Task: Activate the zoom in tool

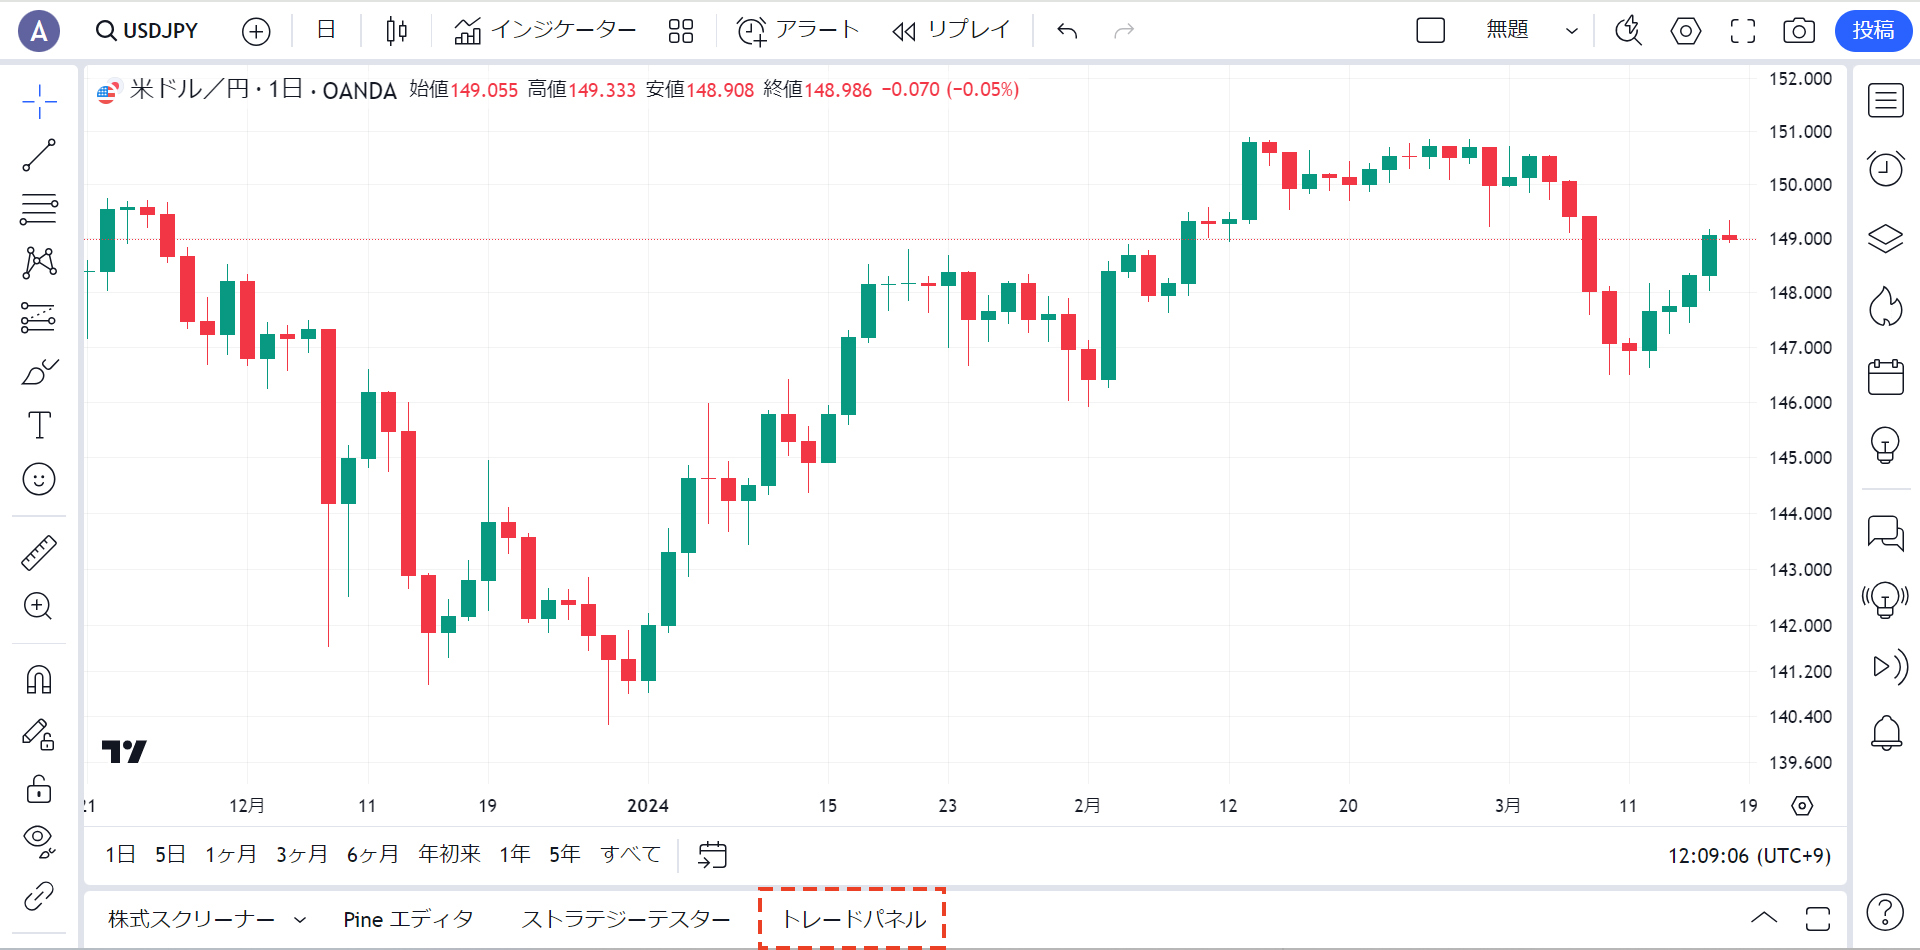Action: pos(39,606)
